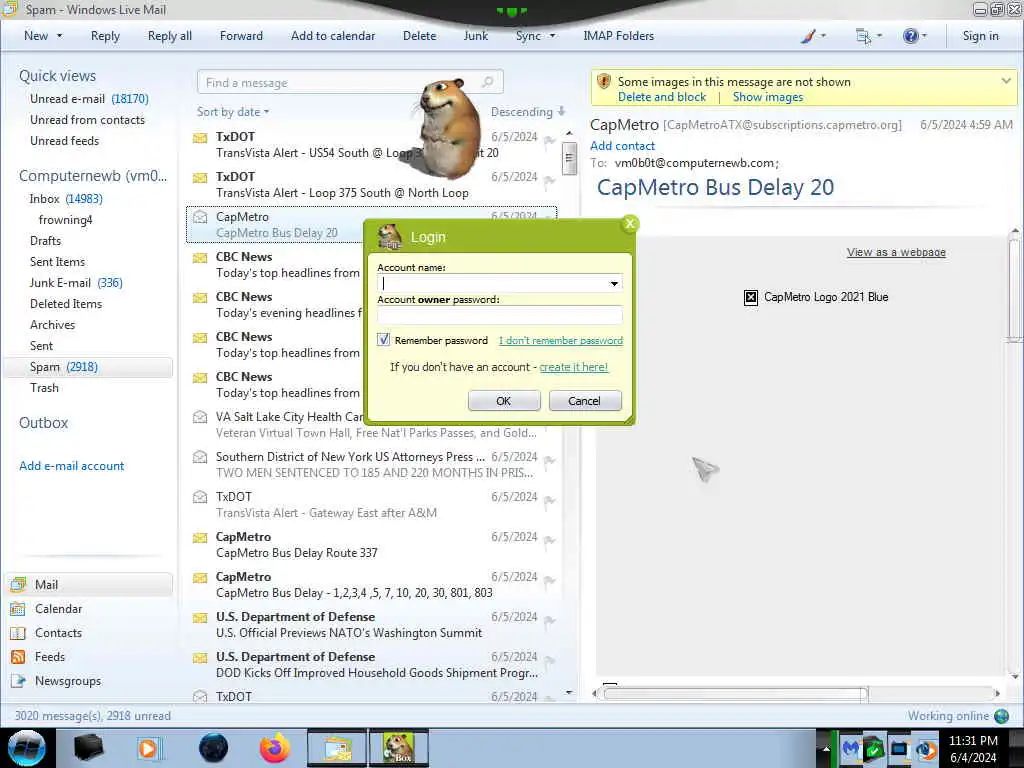Mark message as Junk
Screen dimensions: 1024x768
(x=475, y=36)
